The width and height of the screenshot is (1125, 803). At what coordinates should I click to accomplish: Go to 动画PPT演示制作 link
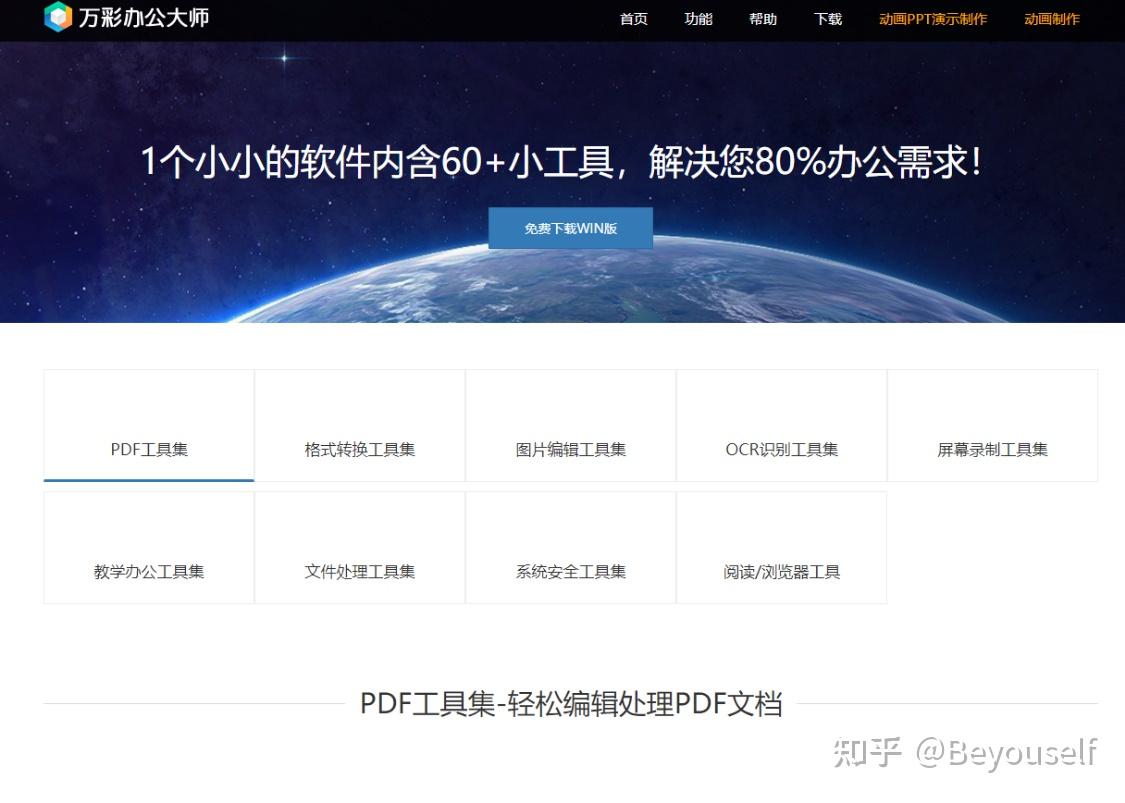pos(933,19)
